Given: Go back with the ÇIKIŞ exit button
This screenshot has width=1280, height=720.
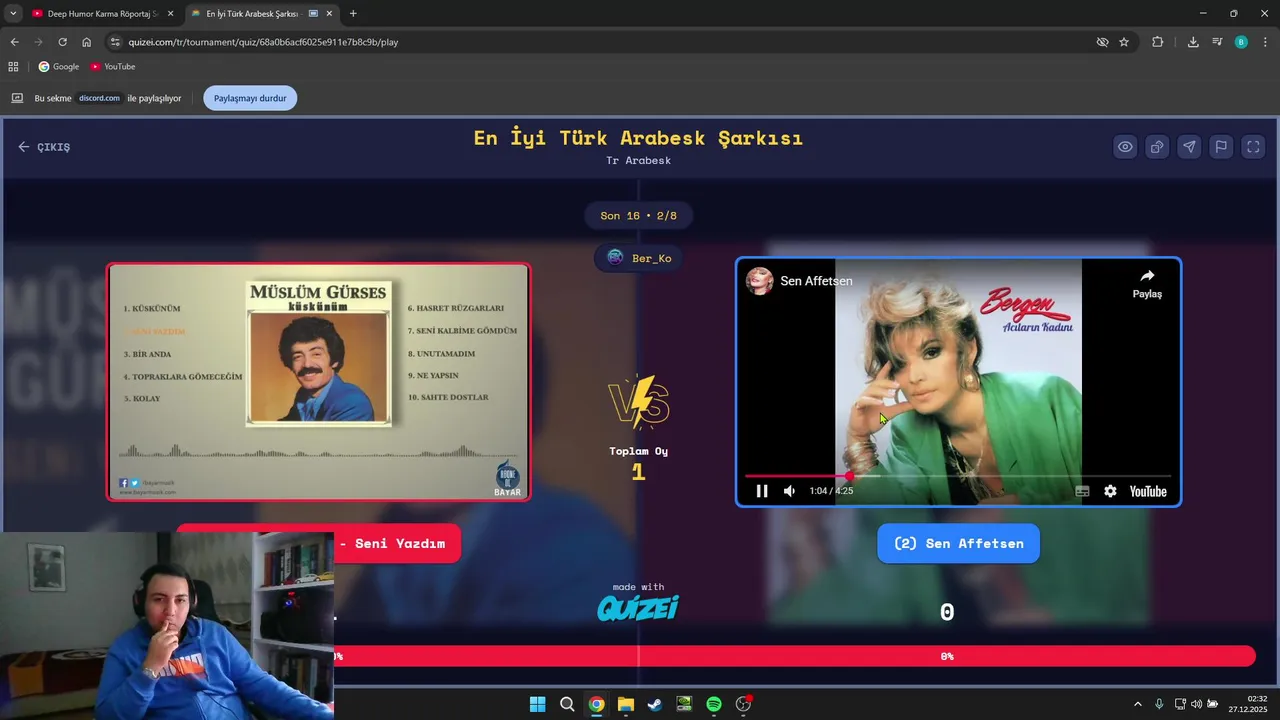Looking at the screenshot, I should tap(44, 147).
